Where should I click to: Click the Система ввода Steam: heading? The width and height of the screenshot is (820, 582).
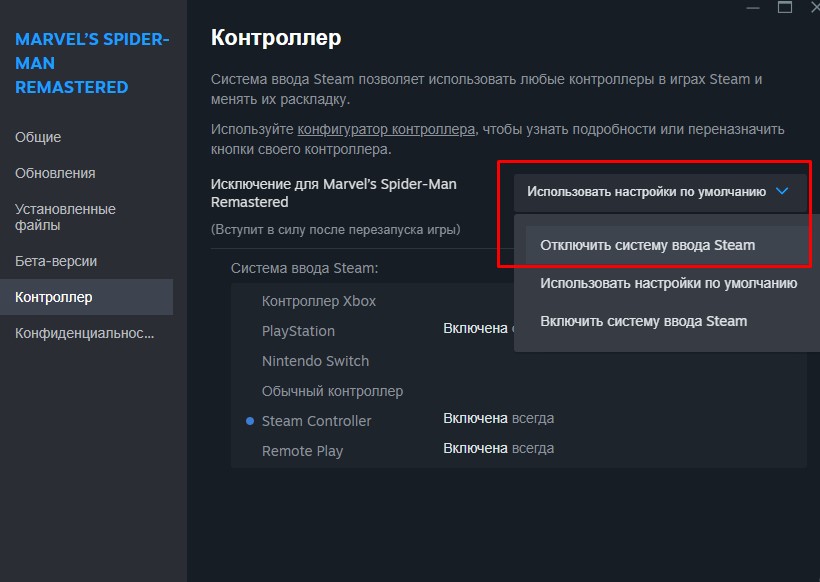click(304, 268)
